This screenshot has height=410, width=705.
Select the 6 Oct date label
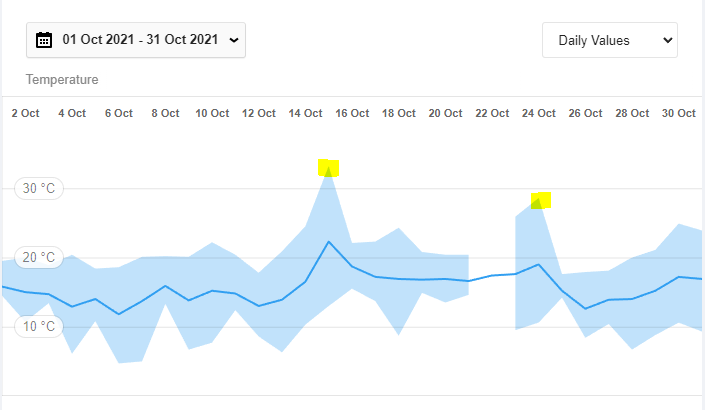pyautogui.click(x=119, y=114)
